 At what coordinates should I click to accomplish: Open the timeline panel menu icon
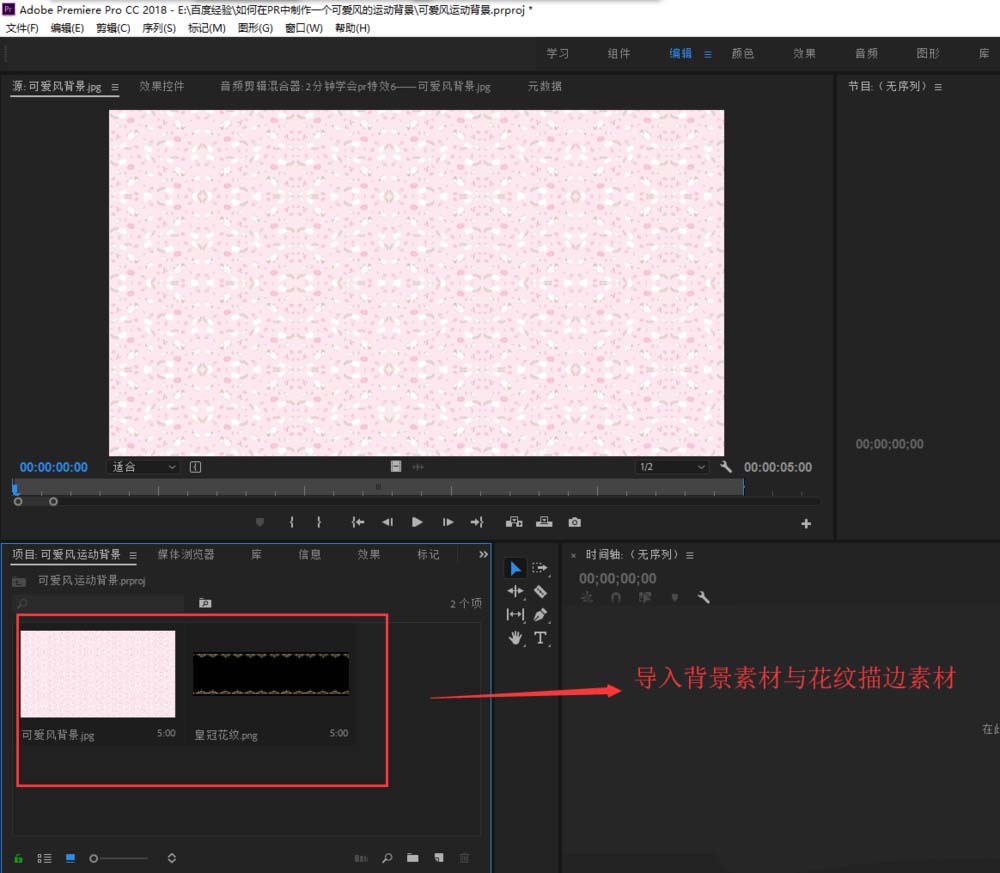[x=689, y=555]
